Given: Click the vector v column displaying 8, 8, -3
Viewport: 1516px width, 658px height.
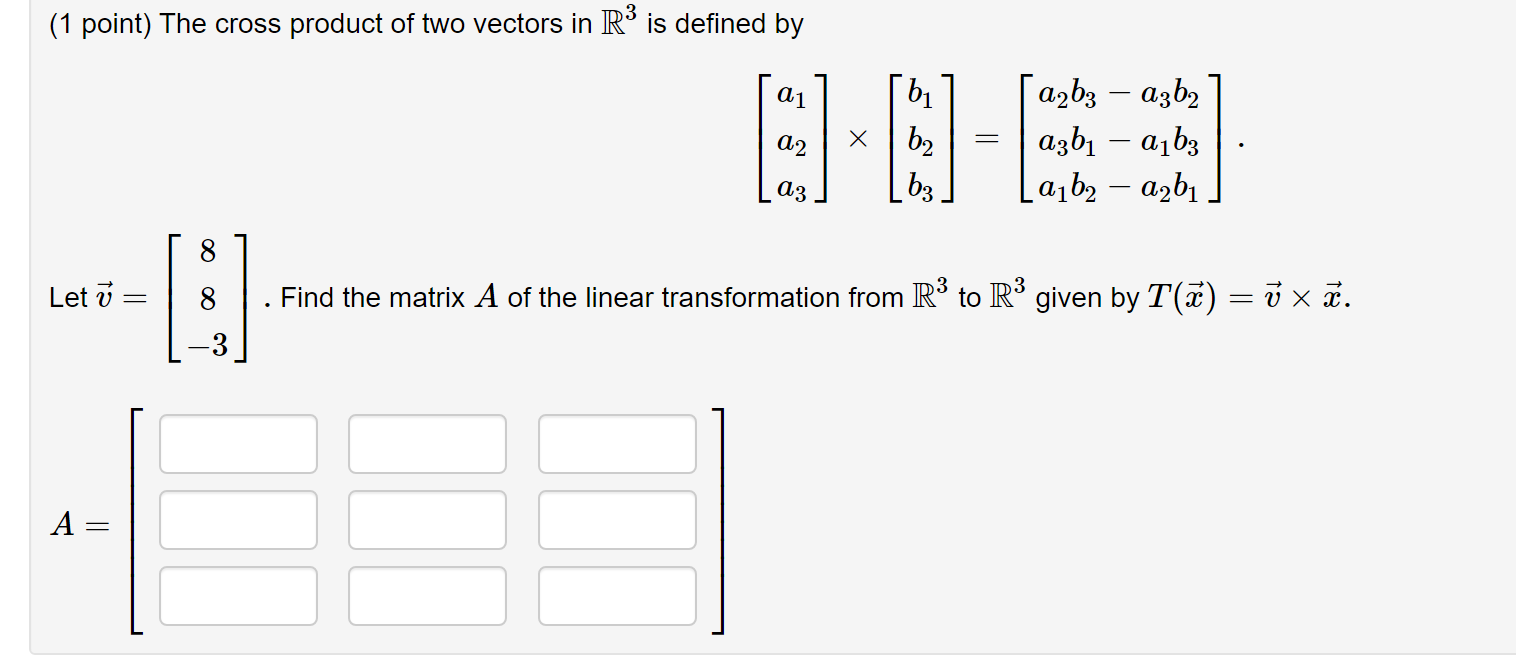Looking at the screenshot, I should tap(207, 296).
